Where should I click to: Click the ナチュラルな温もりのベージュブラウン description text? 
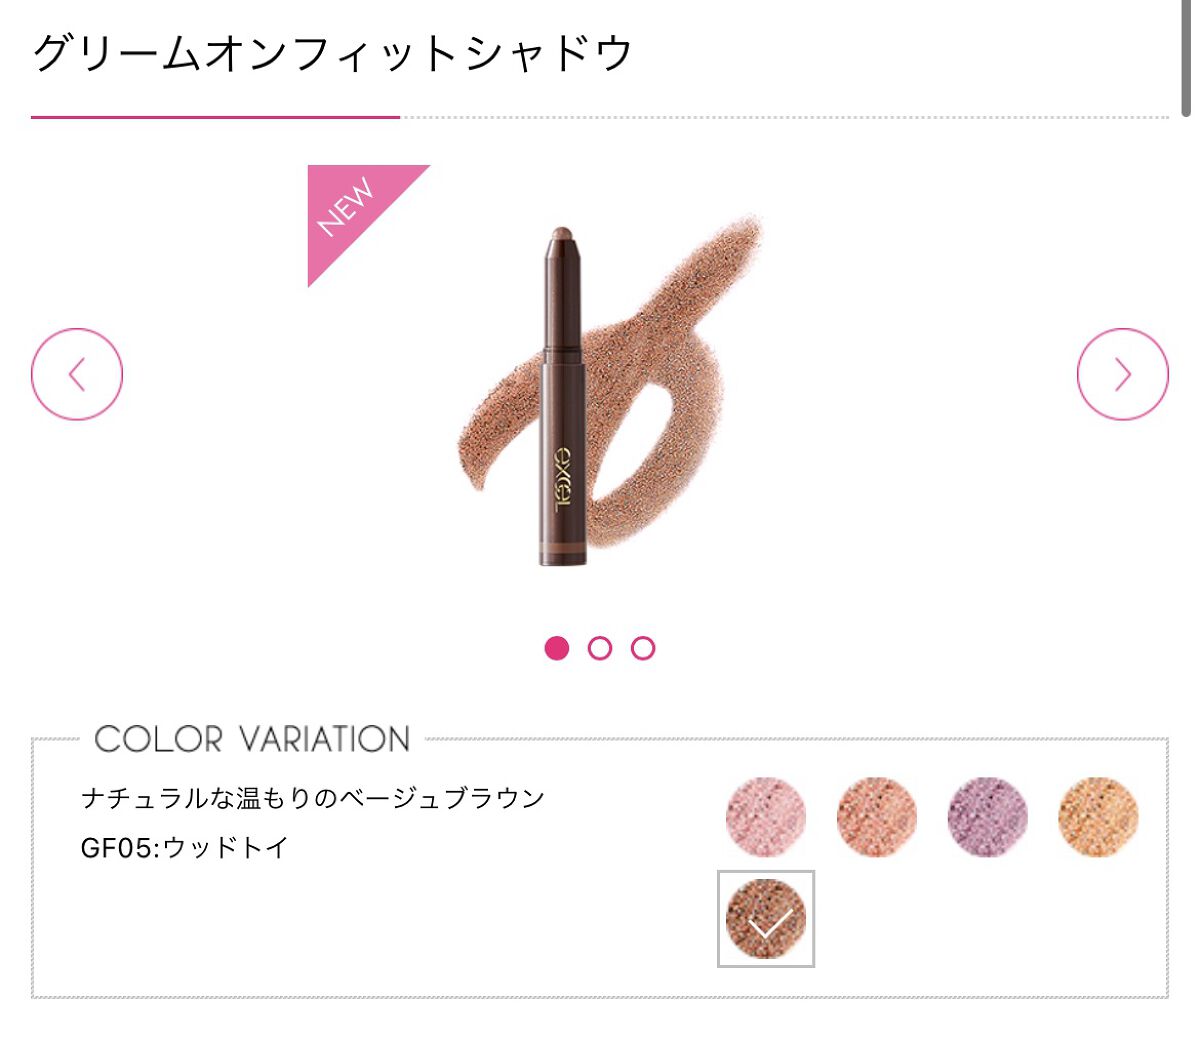313,798
